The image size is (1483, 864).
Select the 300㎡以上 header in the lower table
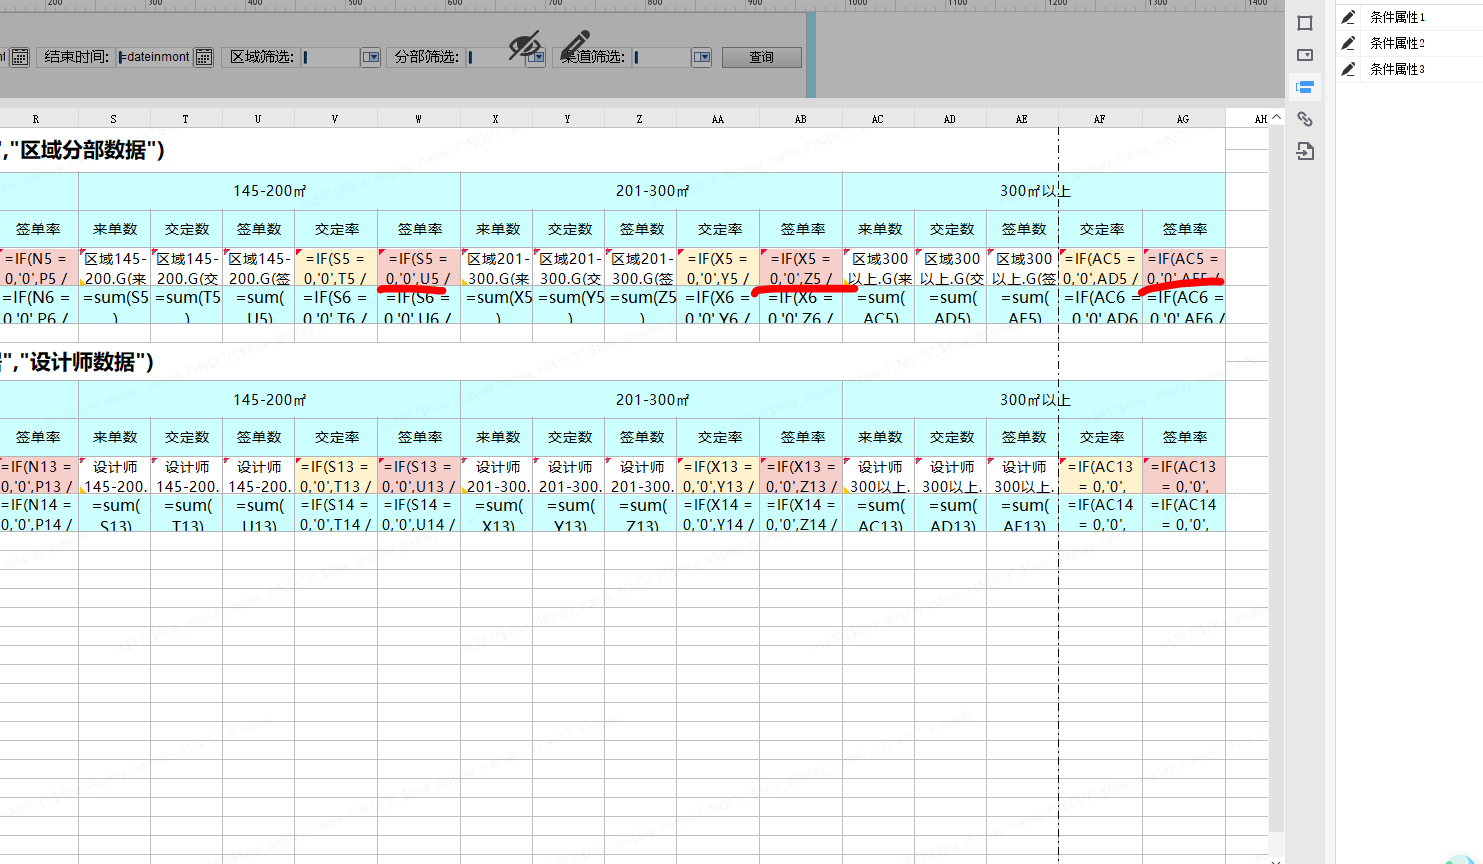1034,400
